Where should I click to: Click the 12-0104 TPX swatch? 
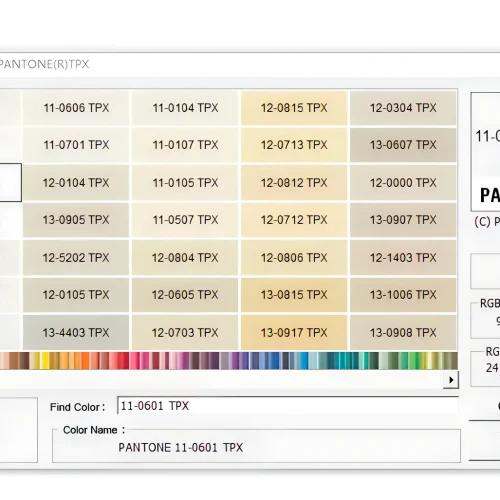pos(76,183)
